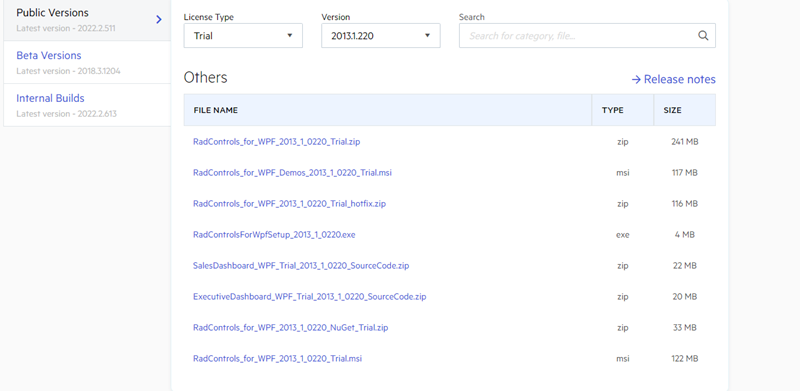Click the Release notes arrow icon
The width and height of the screenshot is (800, 391).
click(x=636, y=80)
